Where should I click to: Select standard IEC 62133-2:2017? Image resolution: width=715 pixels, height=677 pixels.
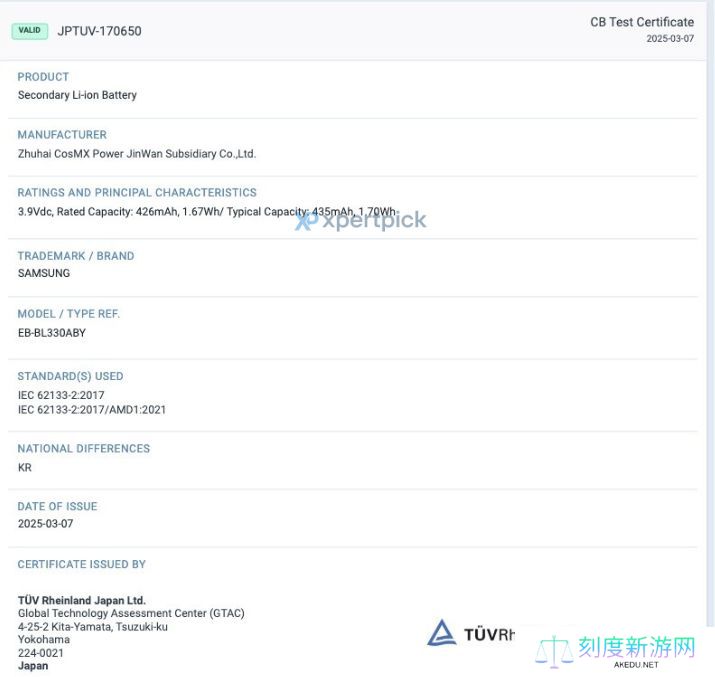tap(61, 395)
